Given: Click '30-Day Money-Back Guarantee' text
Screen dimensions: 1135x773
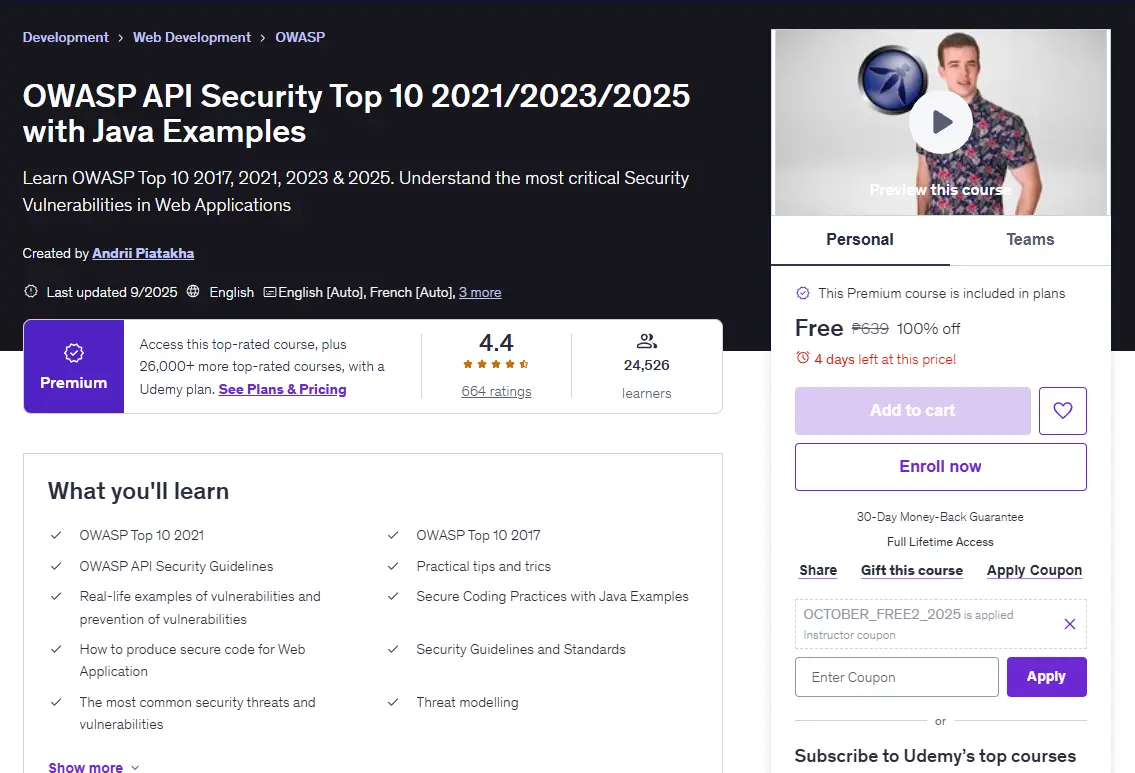Looking at the screenshot, I should (940, 517).
